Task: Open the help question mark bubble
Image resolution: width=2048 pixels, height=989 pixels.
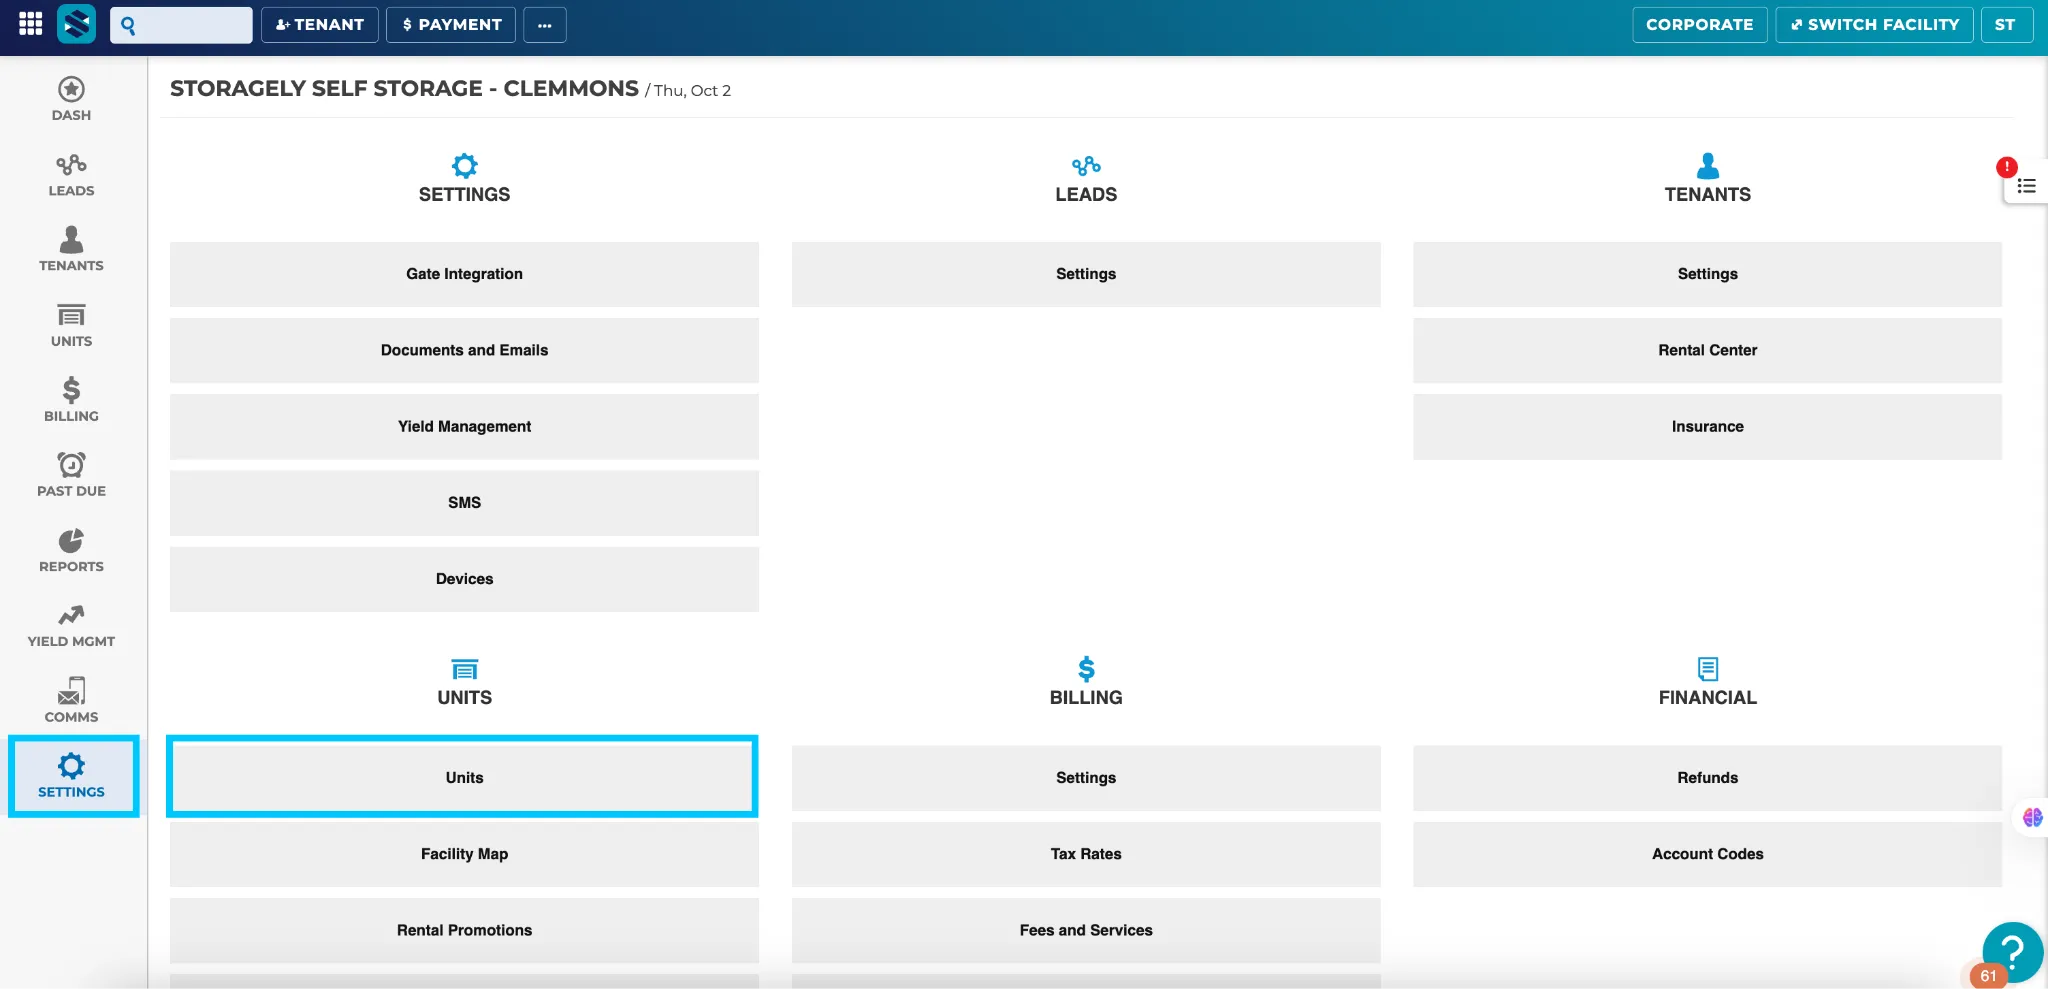Action: pos(2013,952)
